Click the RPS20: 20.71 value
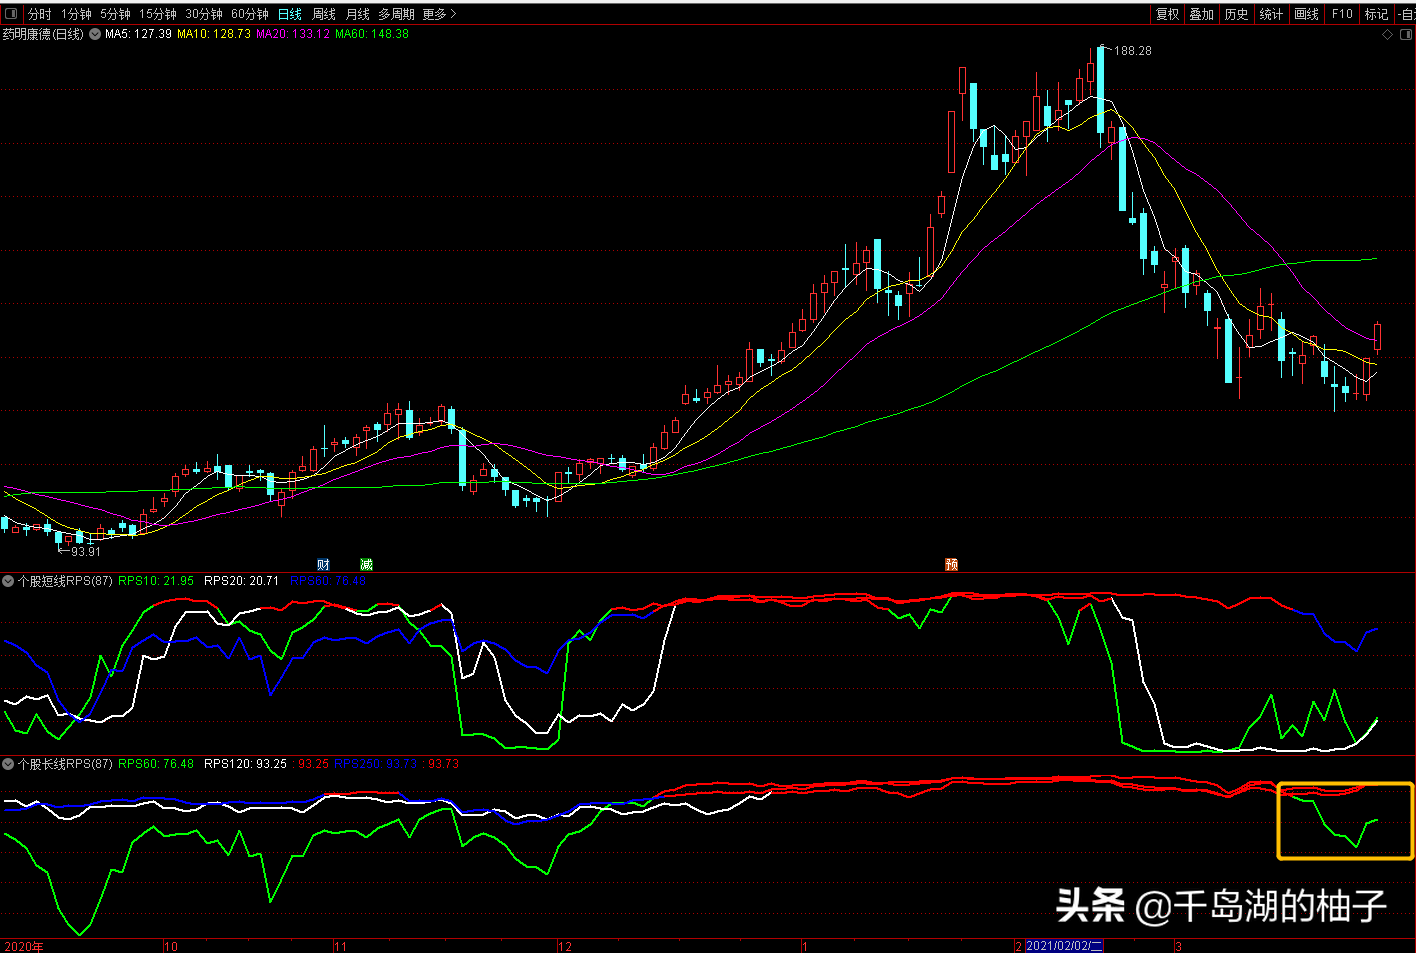Viewport: 1416px width, 953px height. click(x=241, y=581)
